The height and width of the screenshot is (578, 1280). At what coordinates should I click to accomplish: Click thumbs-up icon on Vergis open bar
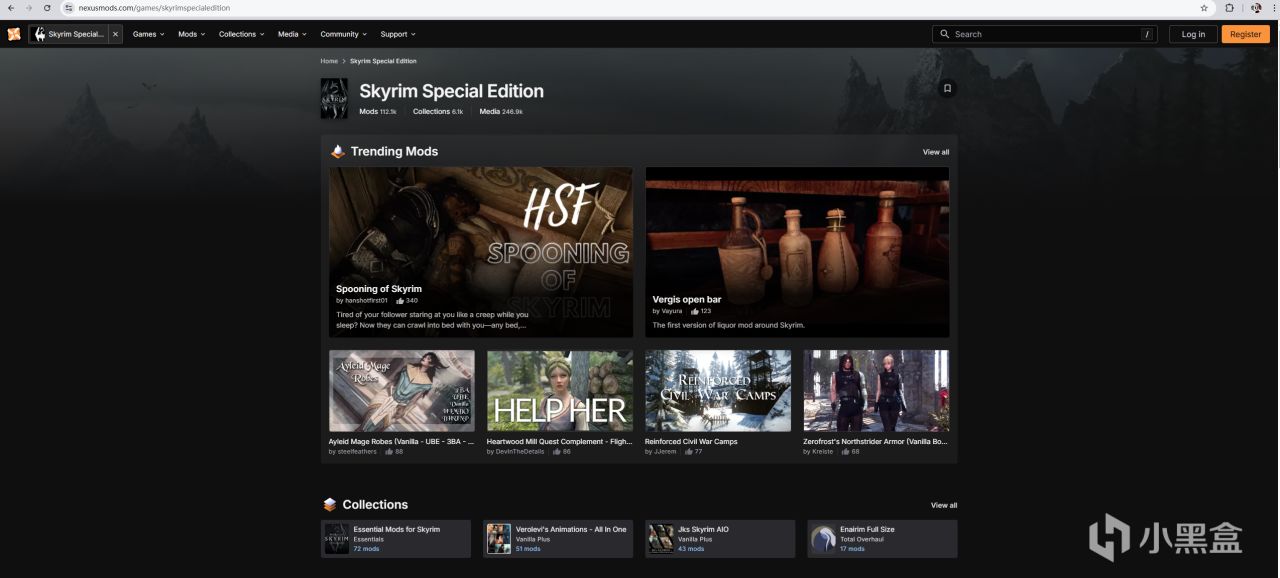695,311
